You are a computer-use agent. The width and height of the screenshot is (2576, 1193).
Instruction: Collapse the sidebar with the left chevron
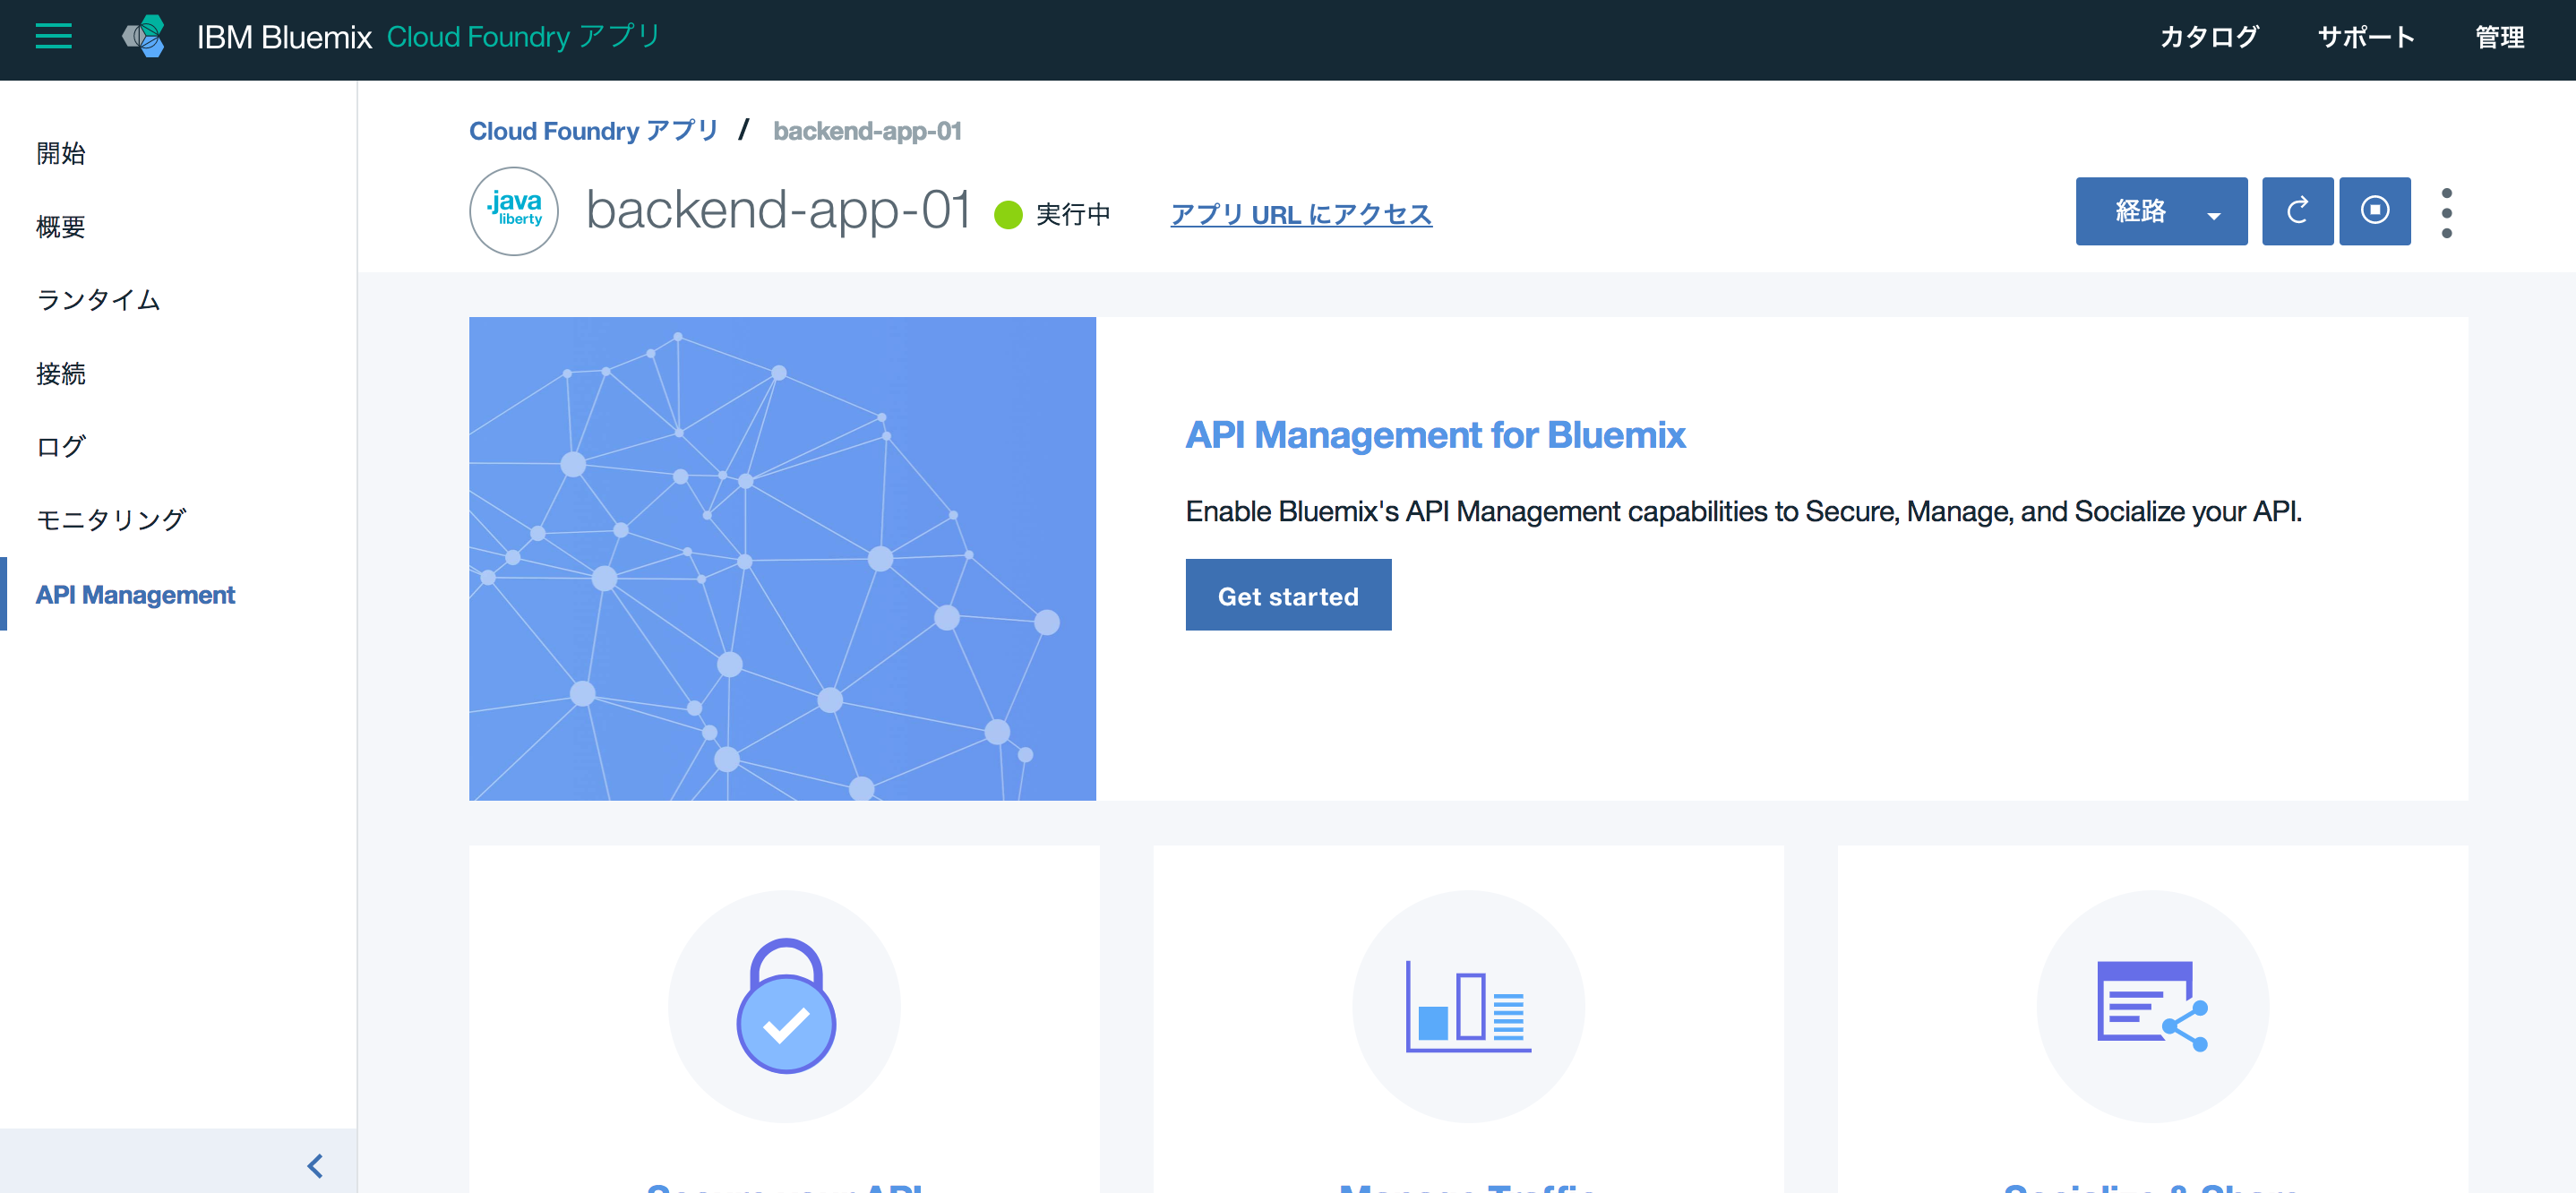(315, 1165)
